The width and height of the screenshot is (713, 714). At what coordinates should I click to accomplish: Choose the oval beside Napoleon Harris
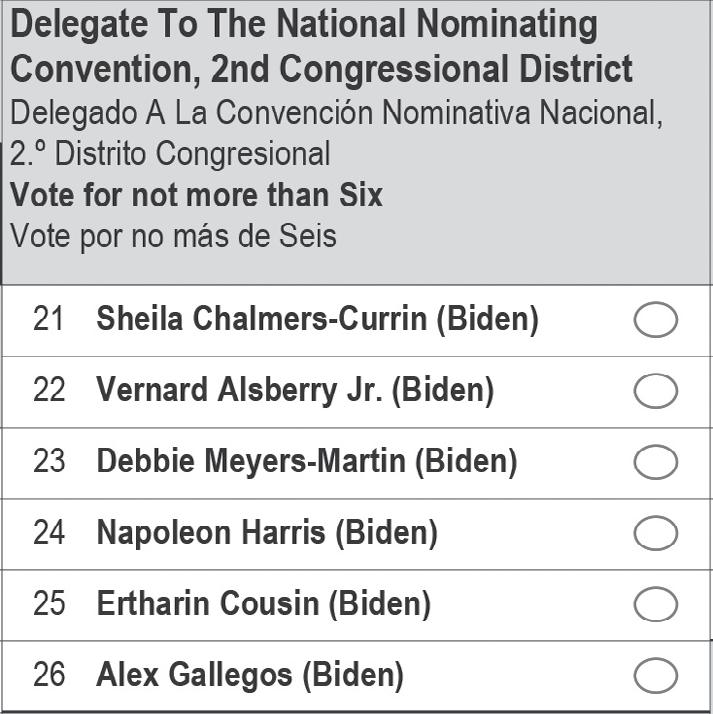pos(656,534)
